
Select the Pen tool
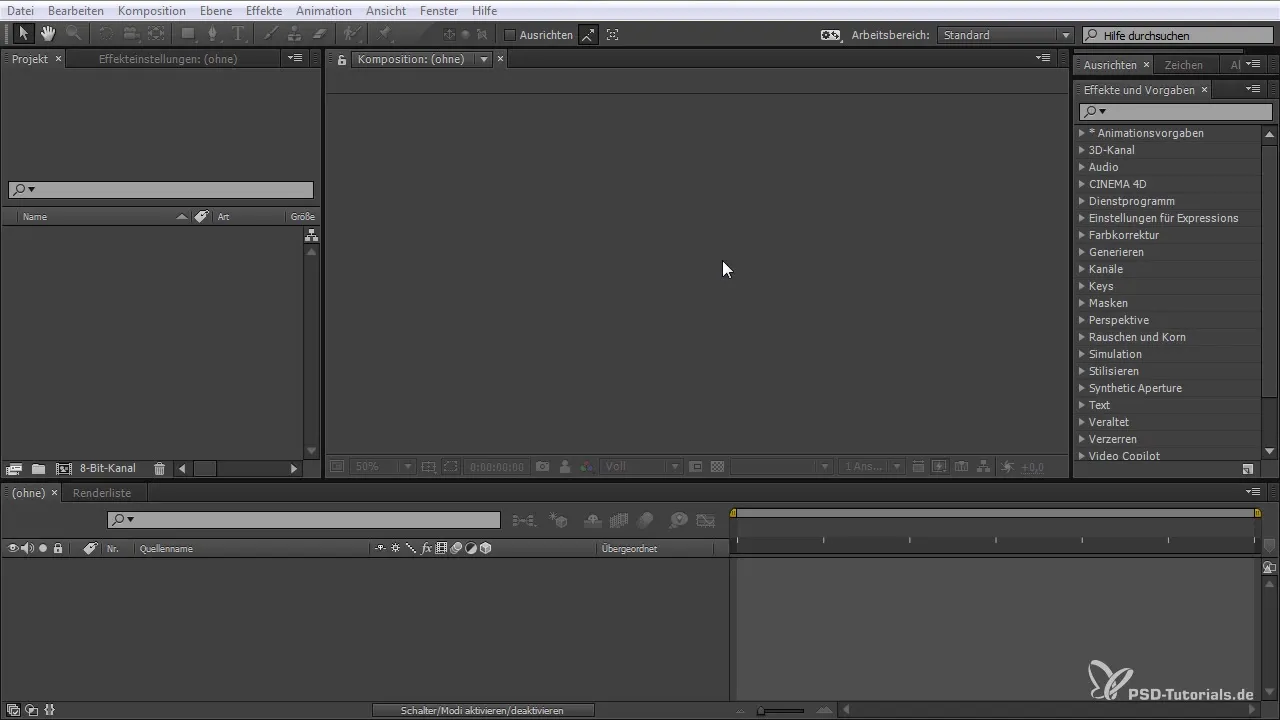pyautogui.click(x=213, y=34)
